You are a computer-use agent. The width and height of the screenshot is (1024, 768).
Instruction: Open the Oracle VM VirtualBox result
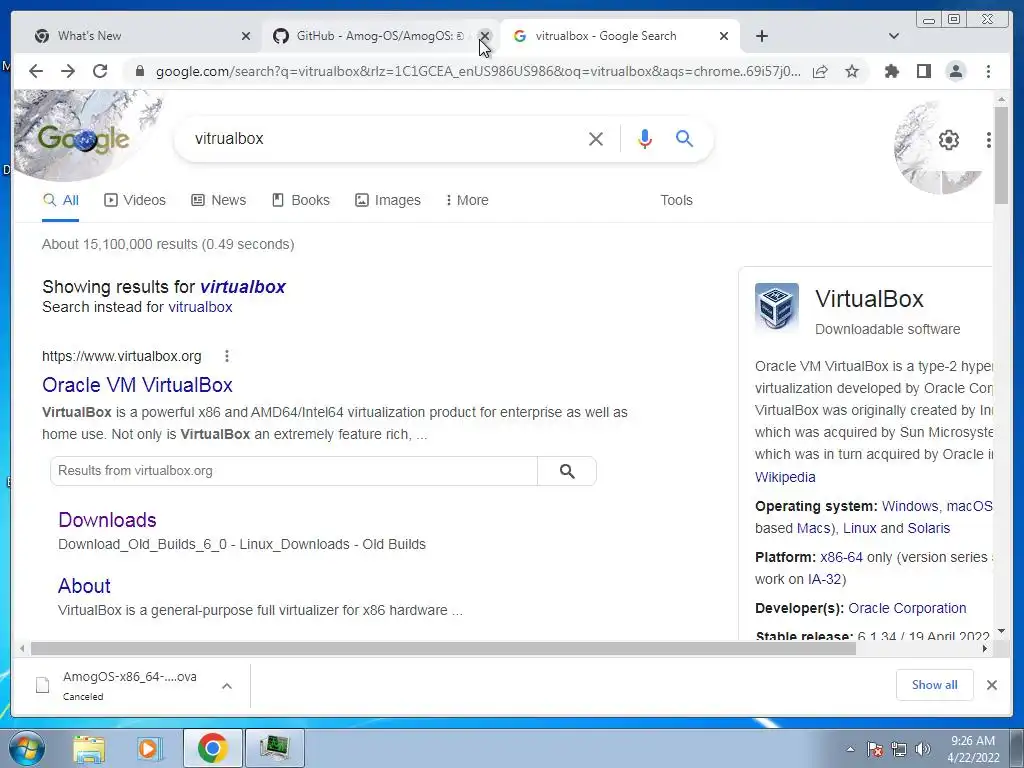pyautogui.click(x=137, y=385)
